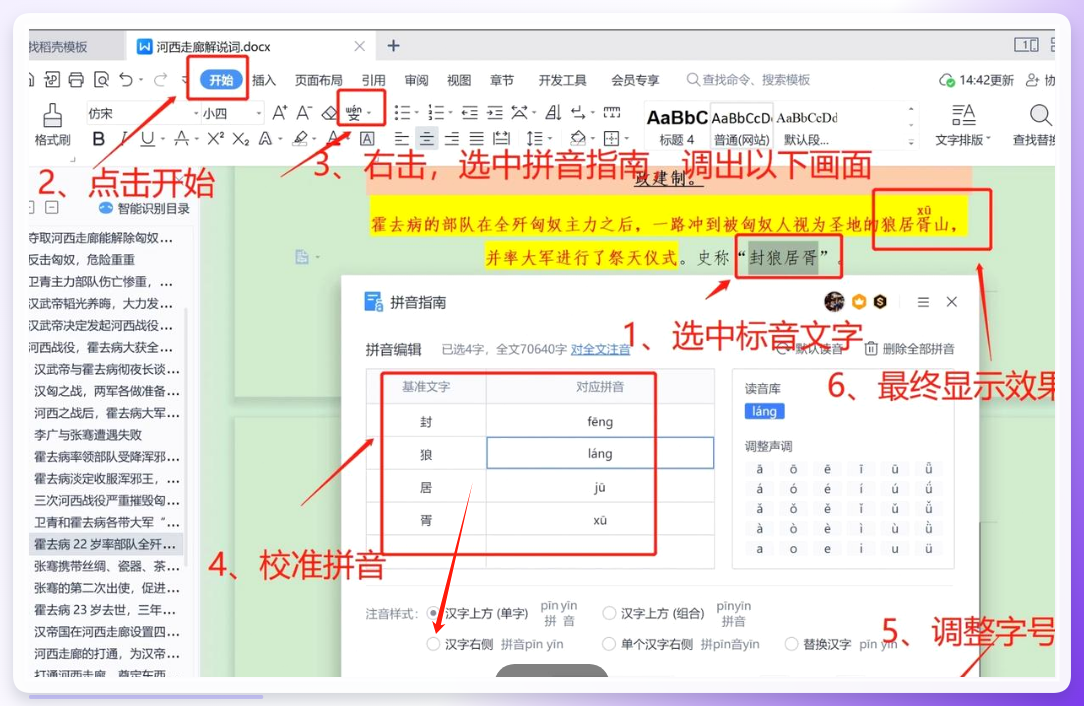Switch to the 插入 (Insert) ribbon tab

[x=264, y=80]
